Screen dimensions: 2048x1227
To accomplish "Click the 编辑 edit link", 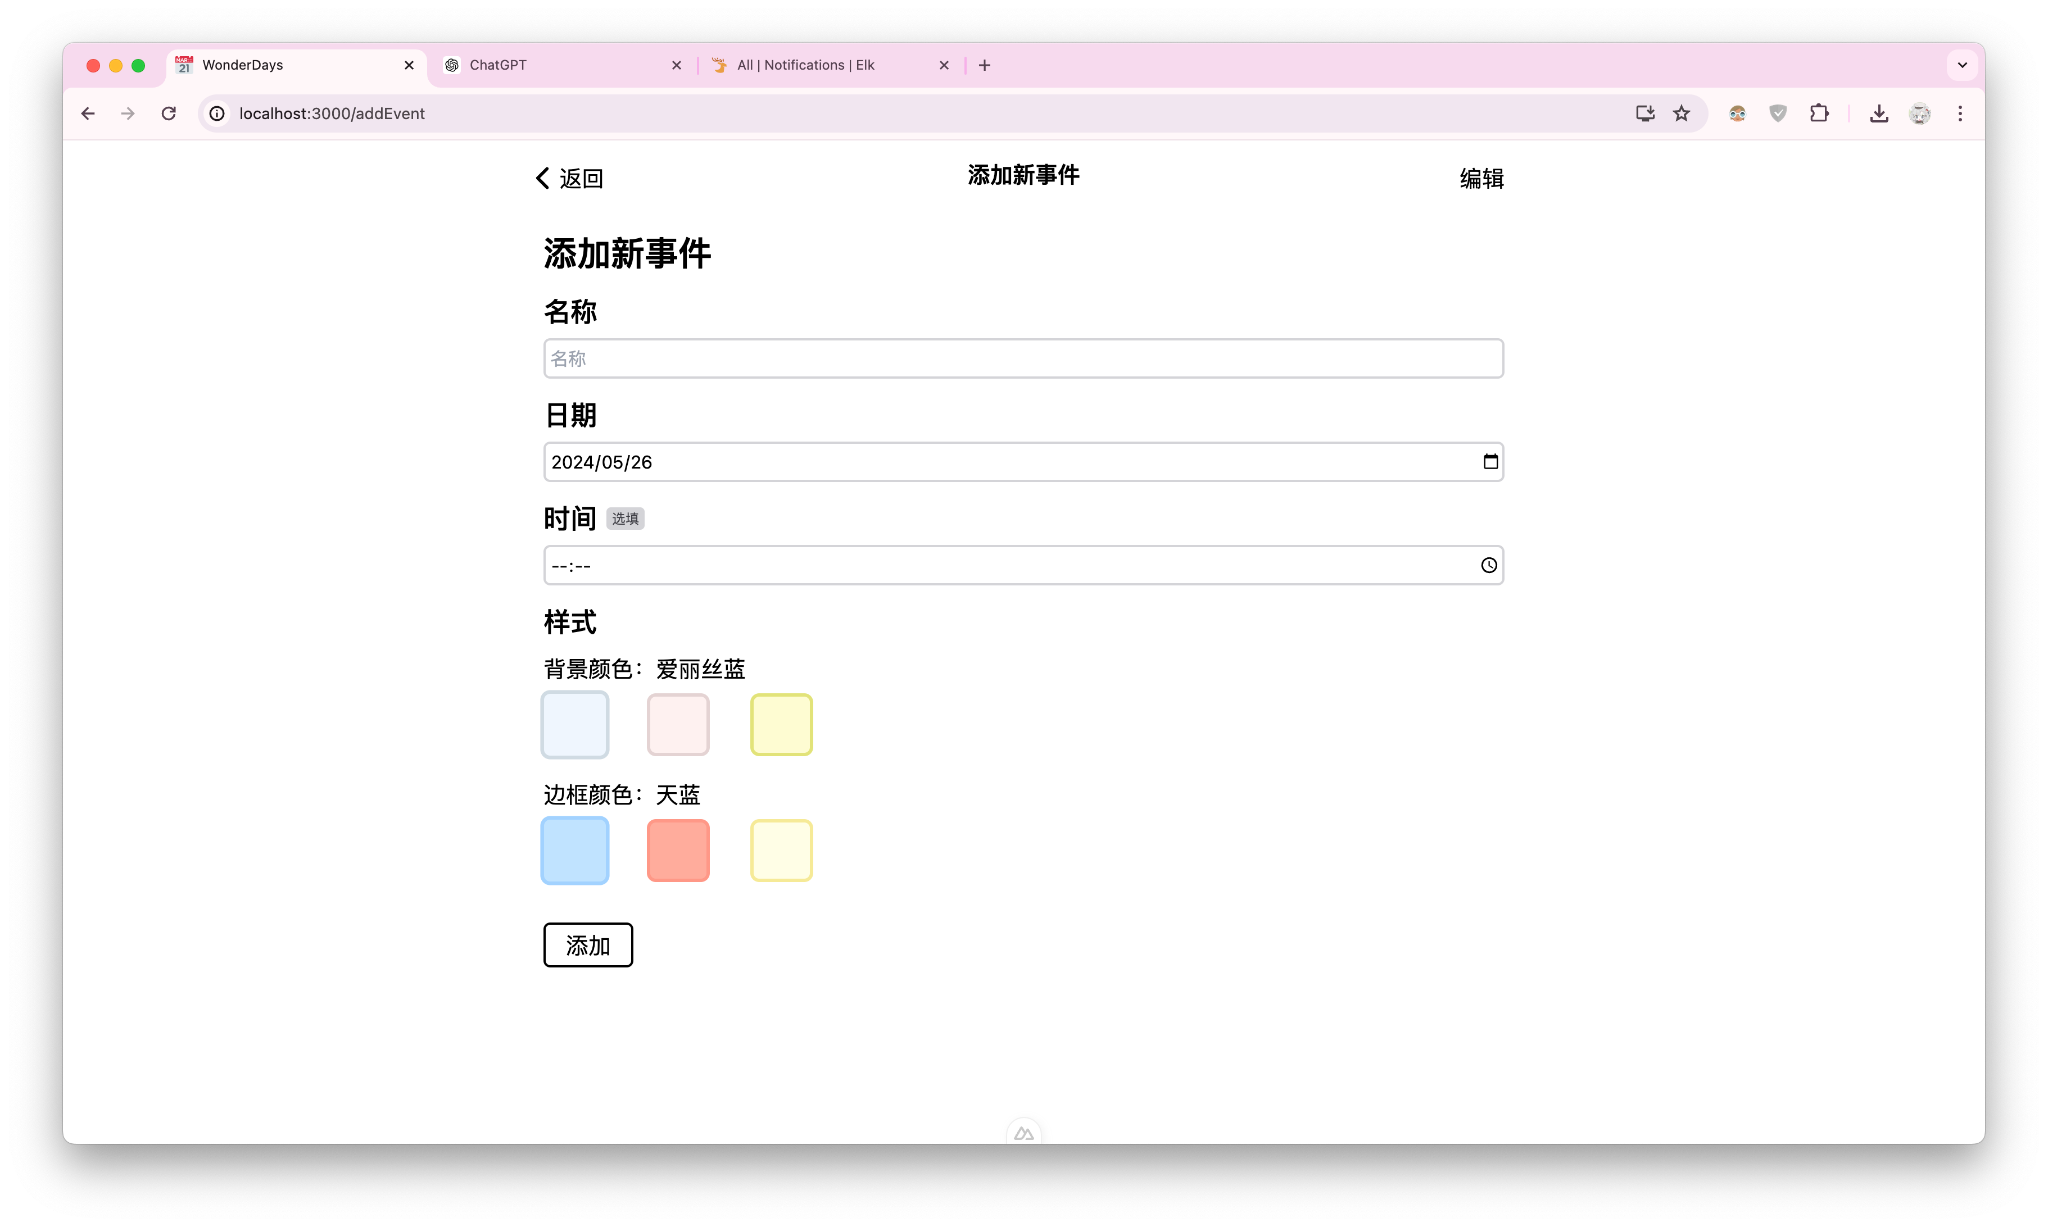I will coord(1481,179).
